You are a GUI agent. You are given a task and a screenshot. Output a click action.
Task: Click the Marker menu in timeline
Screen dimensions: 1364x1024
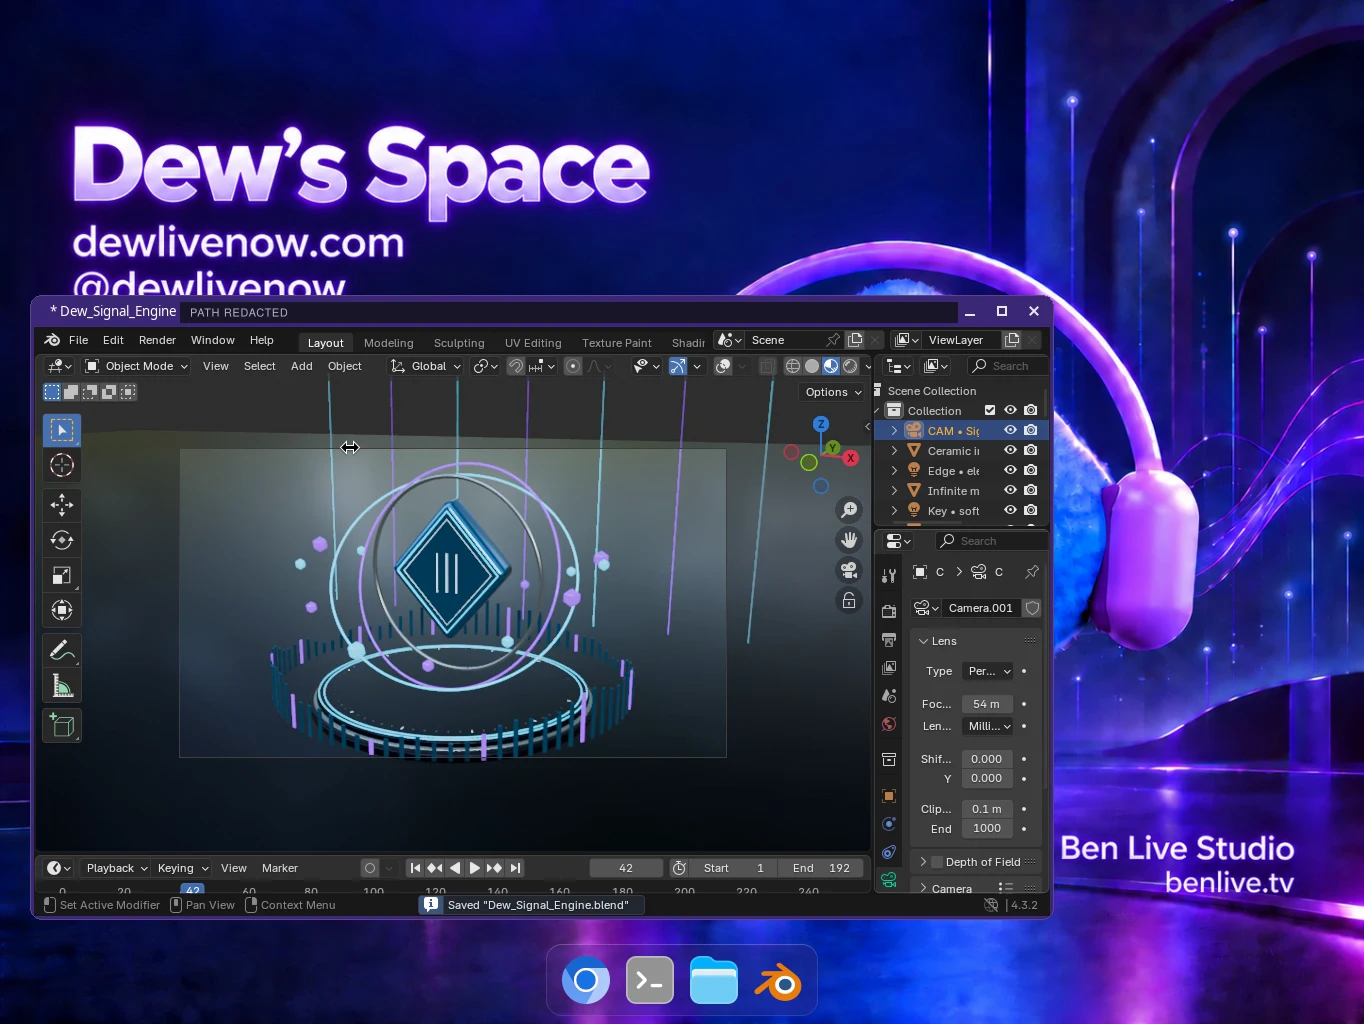coord(280,868)
